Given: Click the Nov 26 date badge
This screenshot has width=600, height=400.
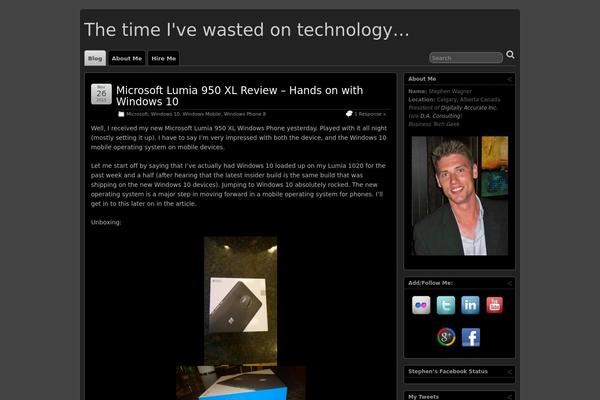Looking at the screenshot, I should pos(101,94).
